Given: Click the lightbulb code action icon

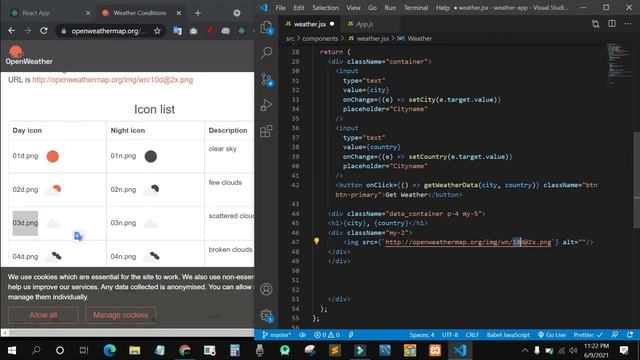Looking at the screenshot, I should point(316,241).
